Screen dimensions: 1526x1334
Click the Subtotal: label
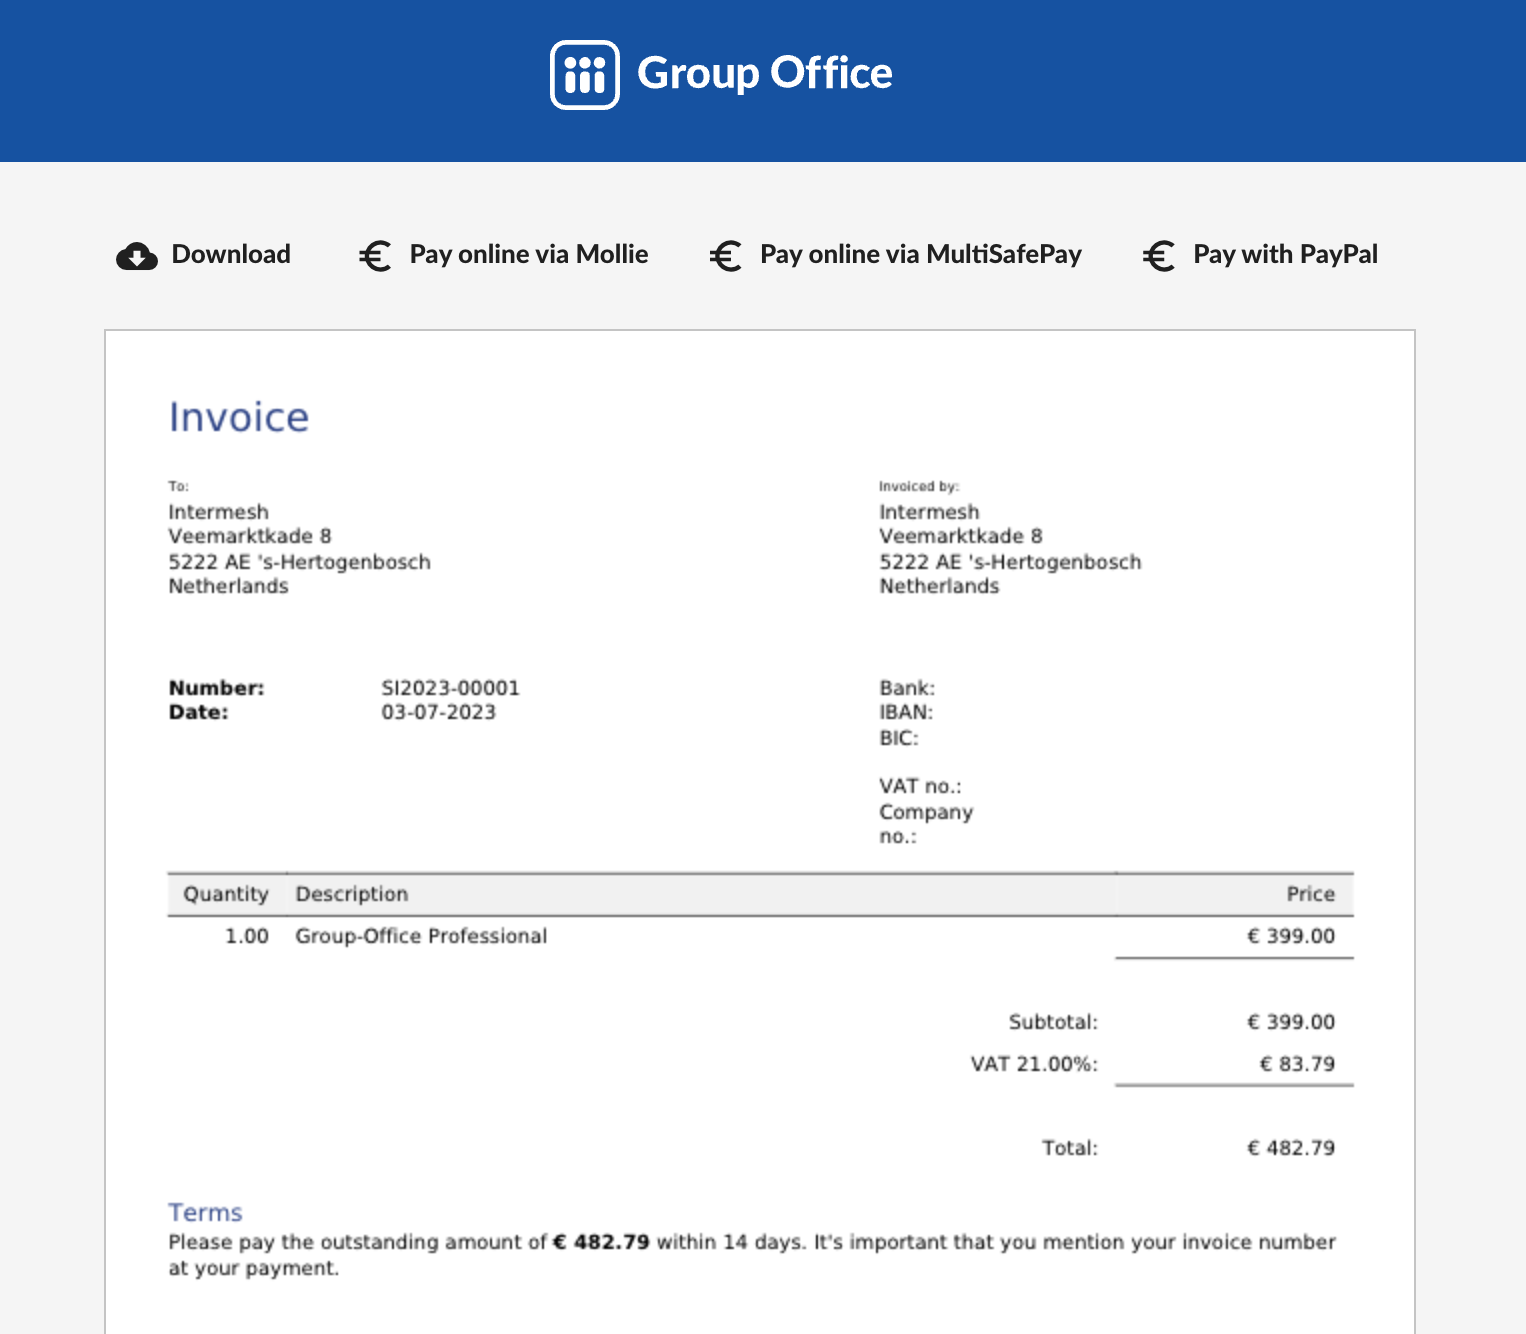pyautogui.click(x=1053, y=1022)
